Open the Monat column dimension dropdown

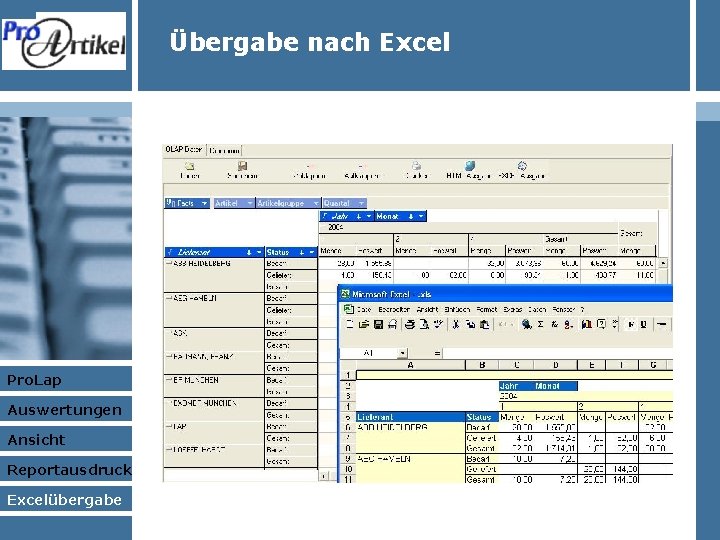click(421, 216)
